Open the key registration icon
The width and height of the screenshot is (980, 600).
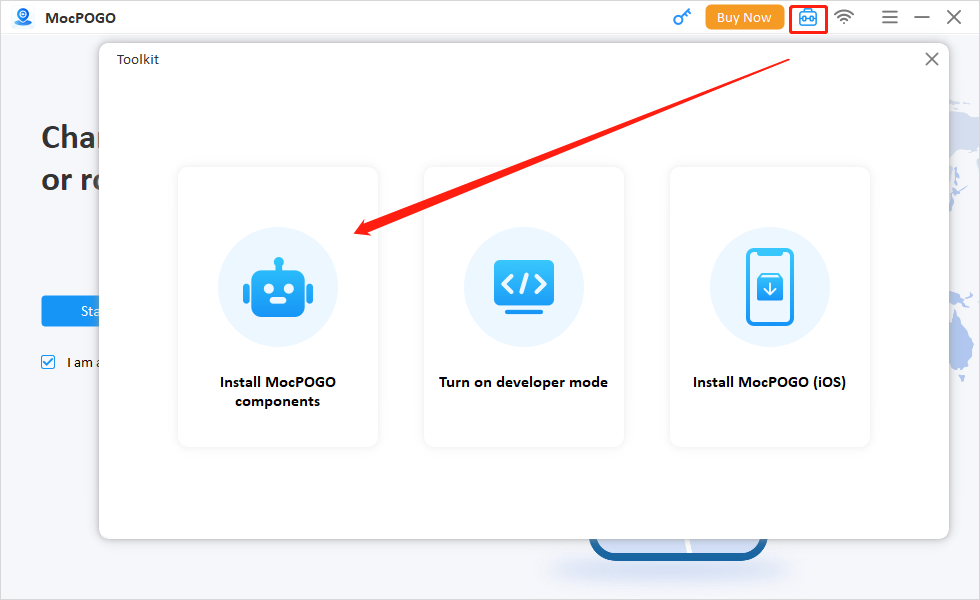pyautogui.click(x=682, y=17)
